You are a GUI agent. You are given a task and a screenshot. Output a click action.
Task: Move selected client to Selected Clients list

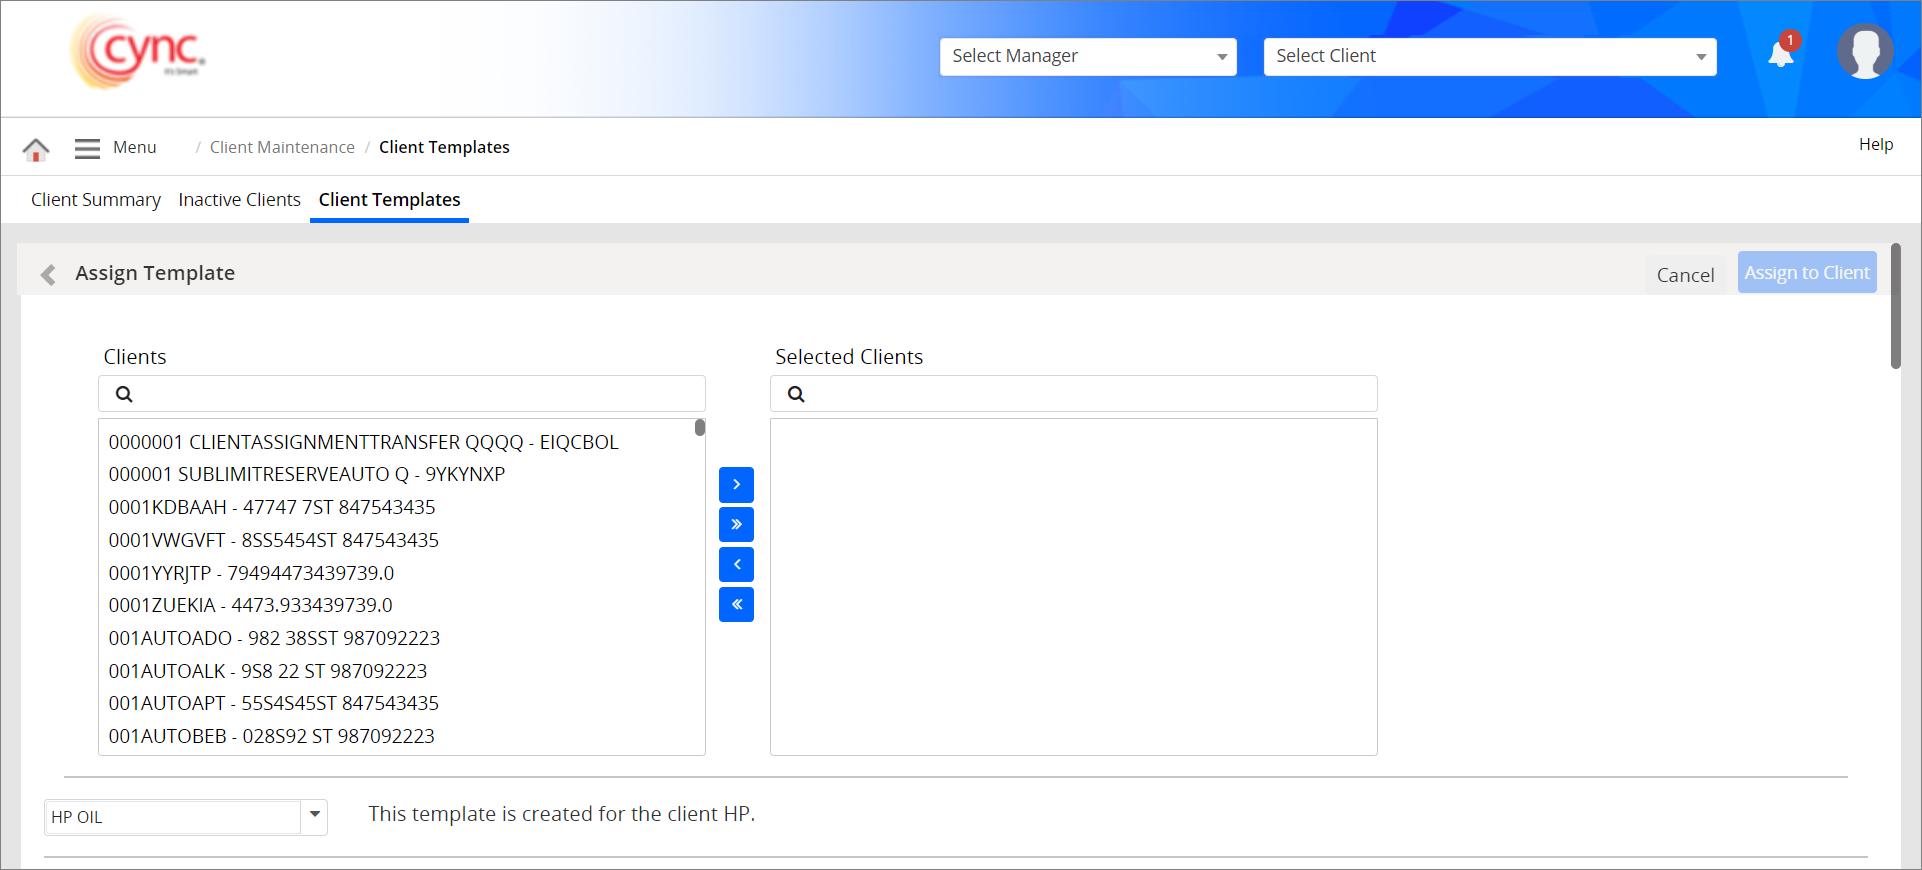pos(736,485)
